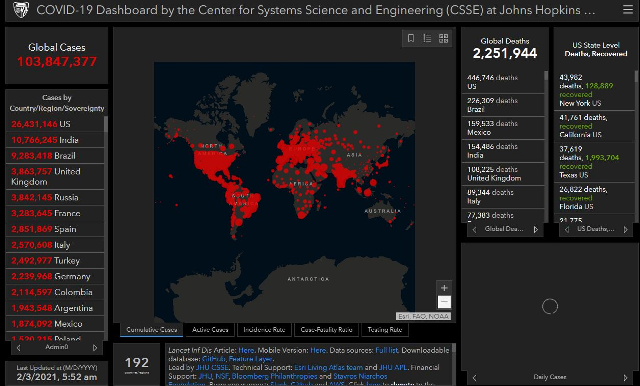
Task: Advance the Admin0 list with right arrow
Action: tap(95, 348)
